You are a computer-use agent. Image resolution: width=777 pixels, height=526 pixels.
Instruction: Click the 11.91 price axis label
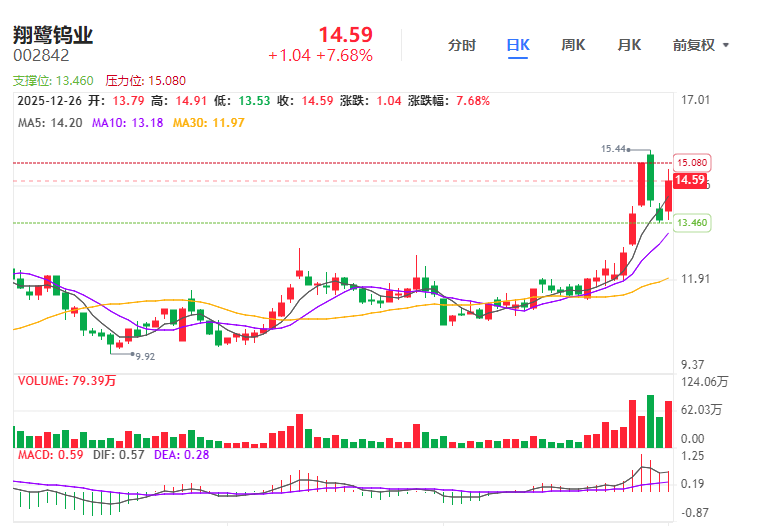695,279
